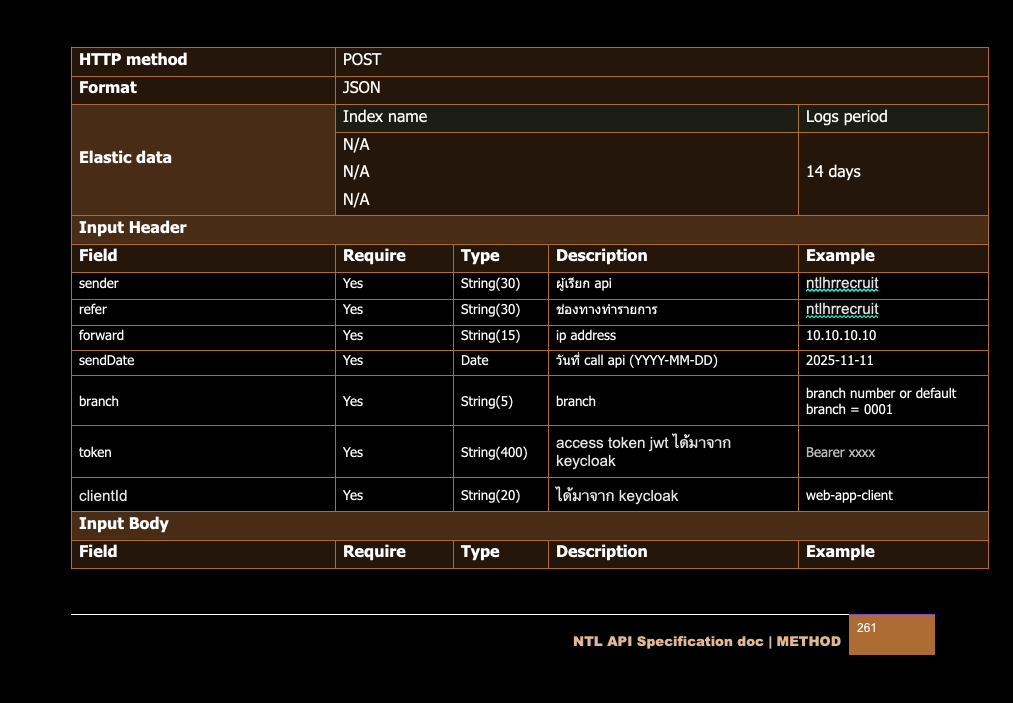This screenshot has height=703, width=1013.
Task: Click ntlhrrecruit example in refer row
Action: pos(842,310)
